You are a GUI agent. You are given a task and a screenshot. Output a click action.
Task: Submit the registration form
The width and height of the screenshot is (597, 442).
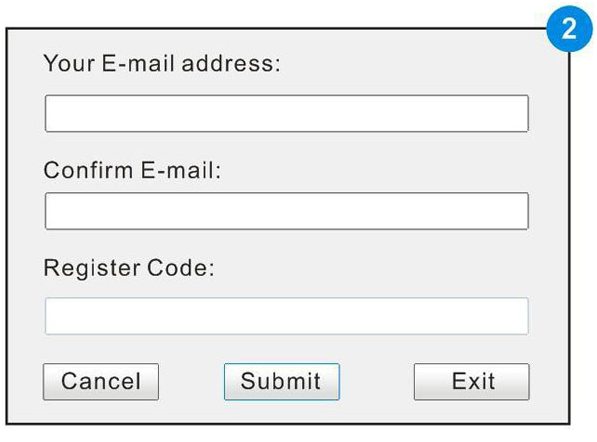(x=282, y=381)
